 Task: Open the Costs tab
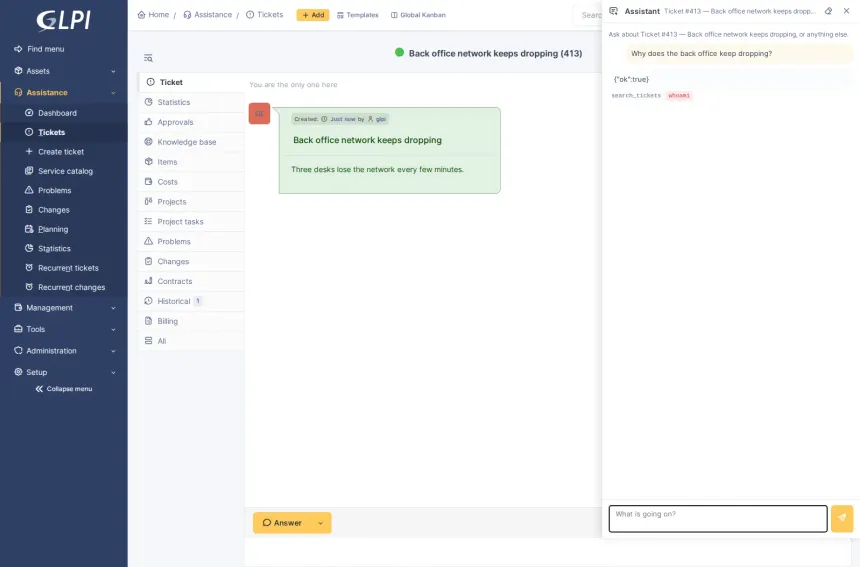point(191,182)
